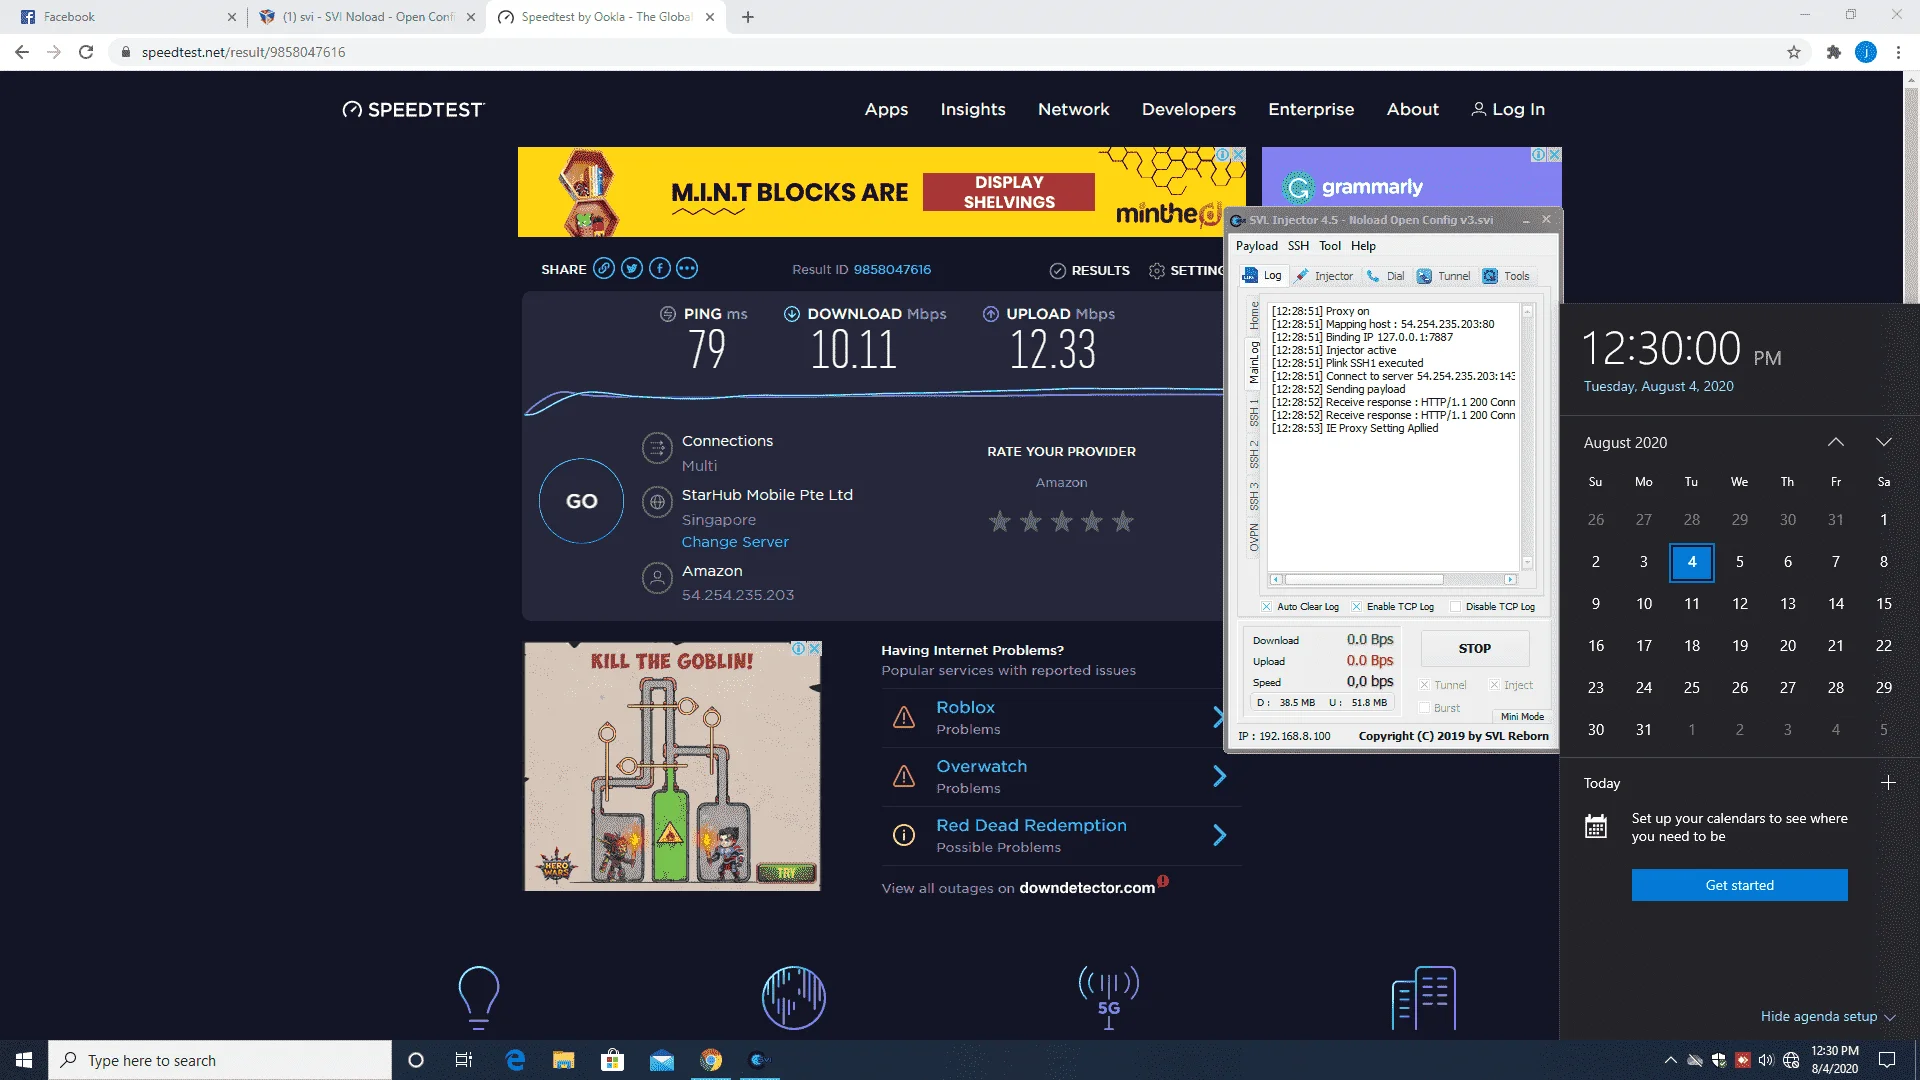This screenshot has width=1920, height=1080.
Task: Toggle the Inject checkbox in SVI Injector
Action: coord(1494,685)
